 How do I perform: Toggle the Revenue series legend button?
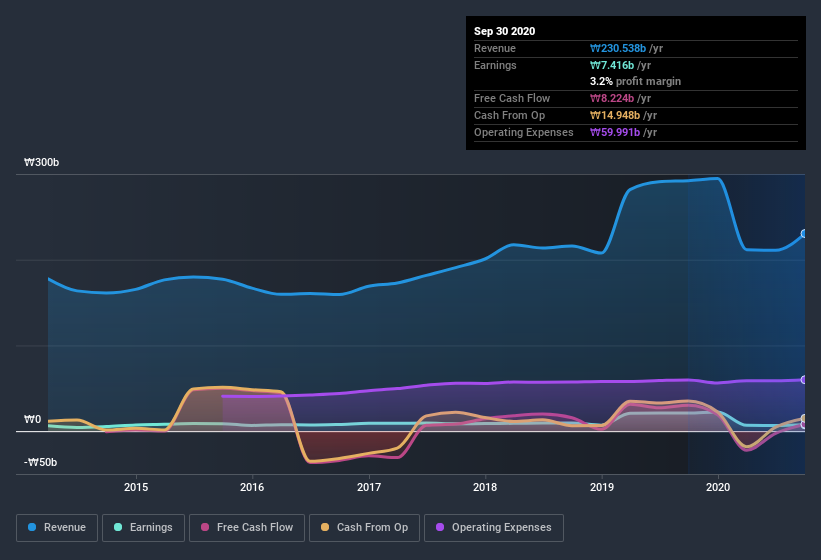point(57,528)
